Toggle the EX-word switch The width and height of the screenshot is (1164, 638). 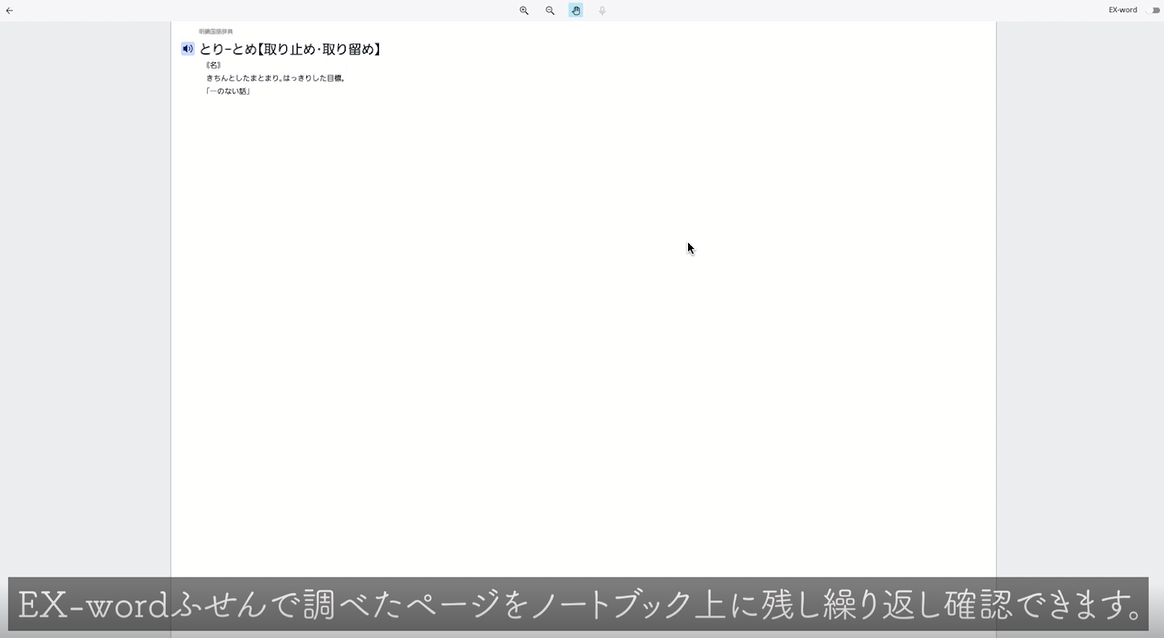pyautogui.click(x=1153, y=10)
